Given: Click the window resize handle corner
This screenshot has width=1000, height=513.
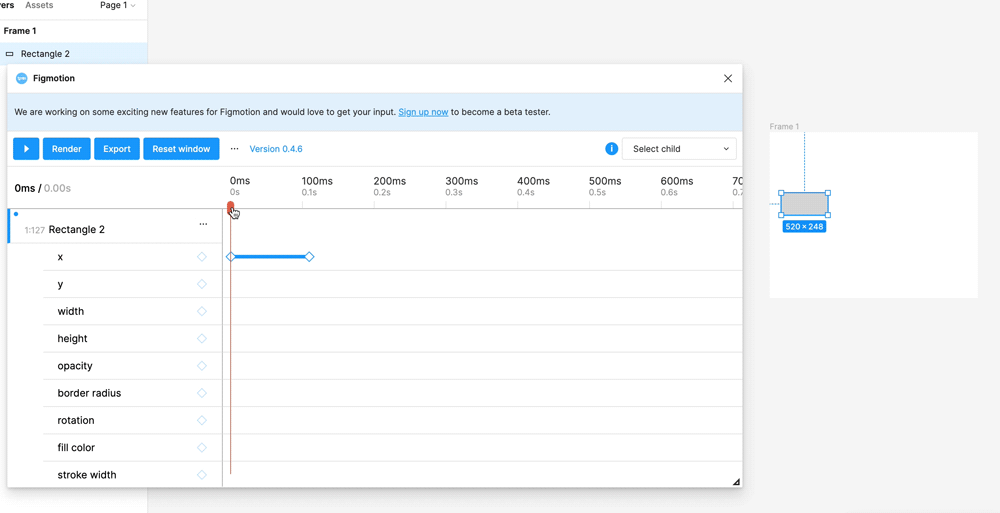Looking at the screenshot, I should (x=737, y=482).
